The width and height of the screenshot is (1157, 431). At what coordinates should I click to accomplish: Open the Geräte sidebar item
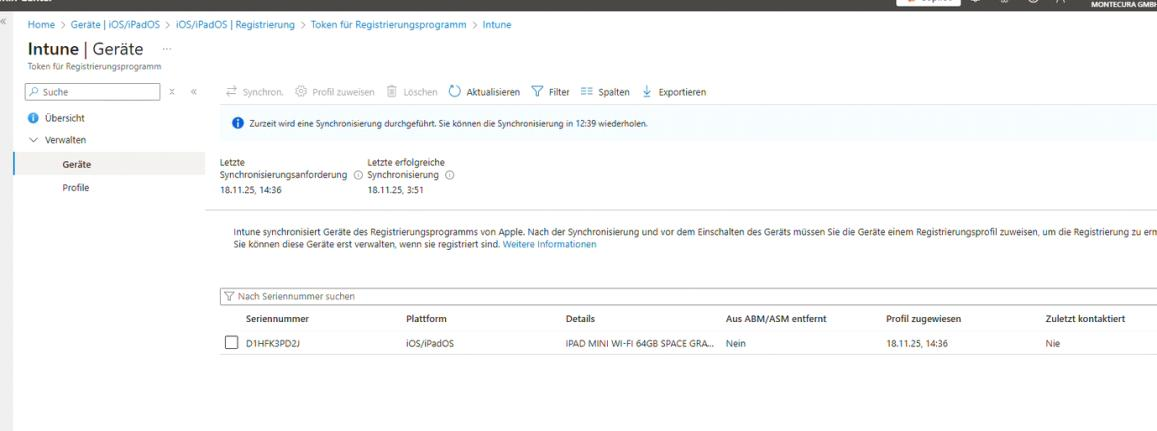(x=109, y=164)
